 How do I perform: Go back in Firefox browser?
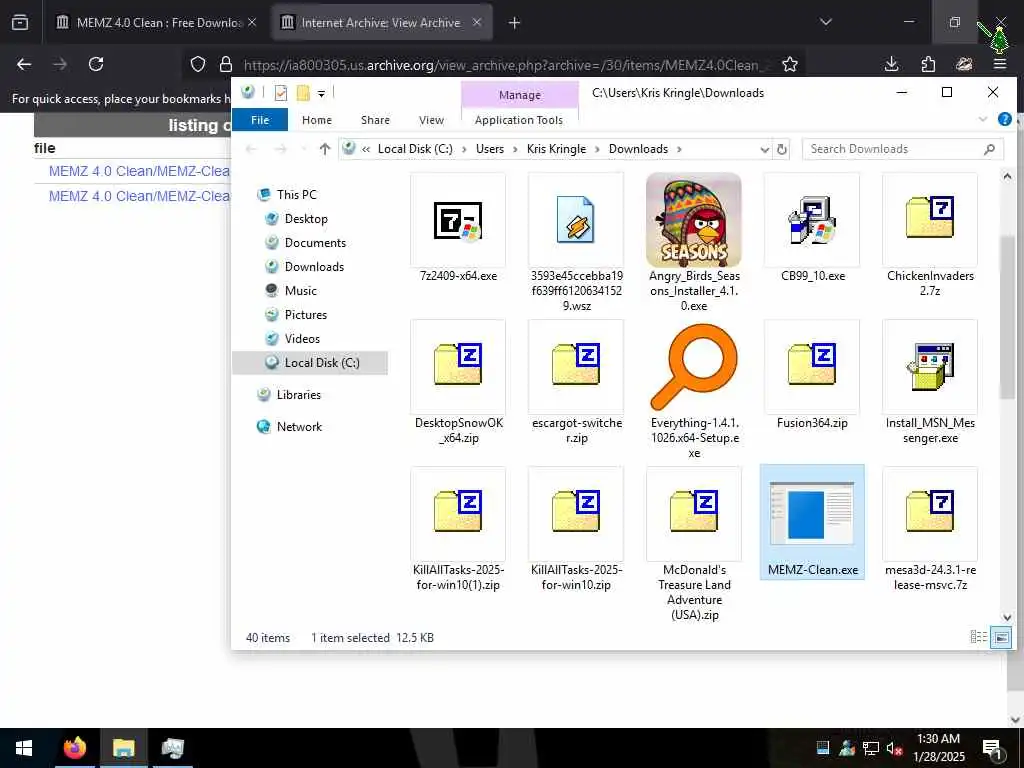point(24,64)
